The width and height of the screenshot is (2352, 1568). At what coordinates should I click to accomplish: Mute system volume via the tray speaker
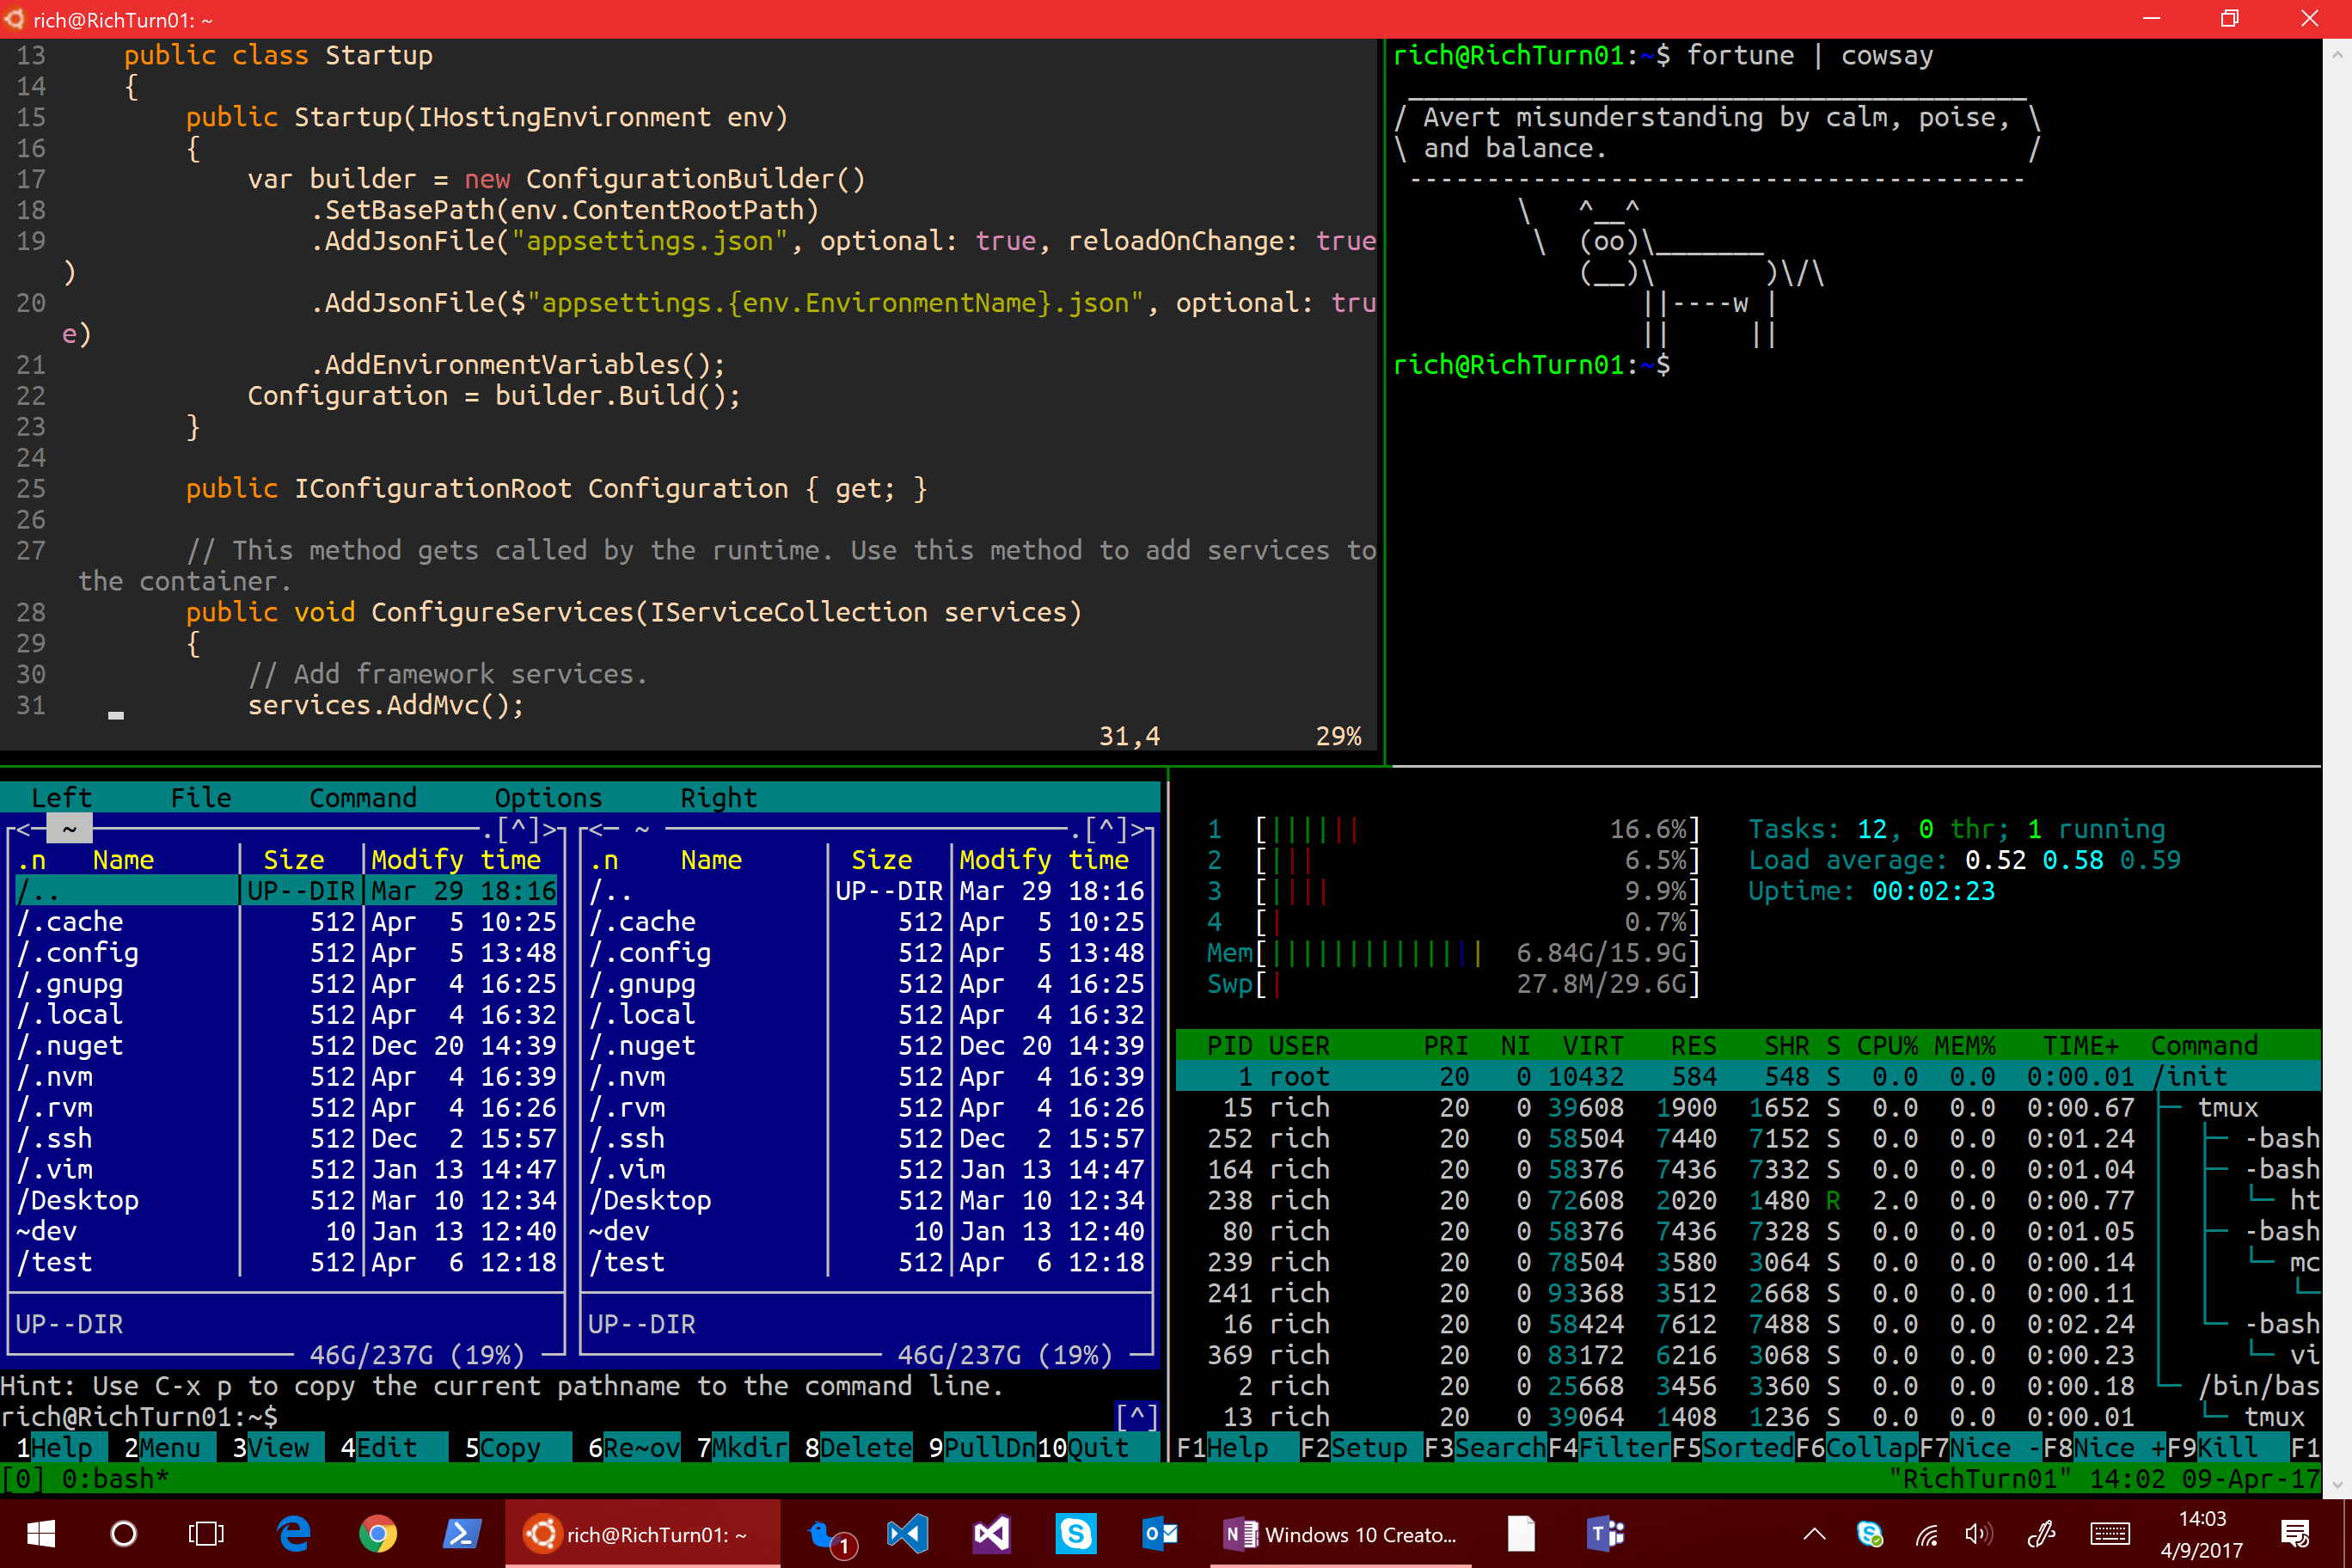pos(1979,1534)
